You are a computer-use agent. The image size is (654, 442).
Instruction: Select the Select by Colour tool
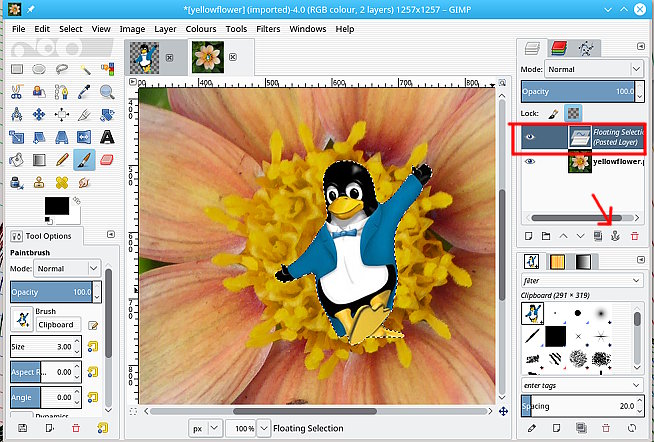[x=107, y=69]
